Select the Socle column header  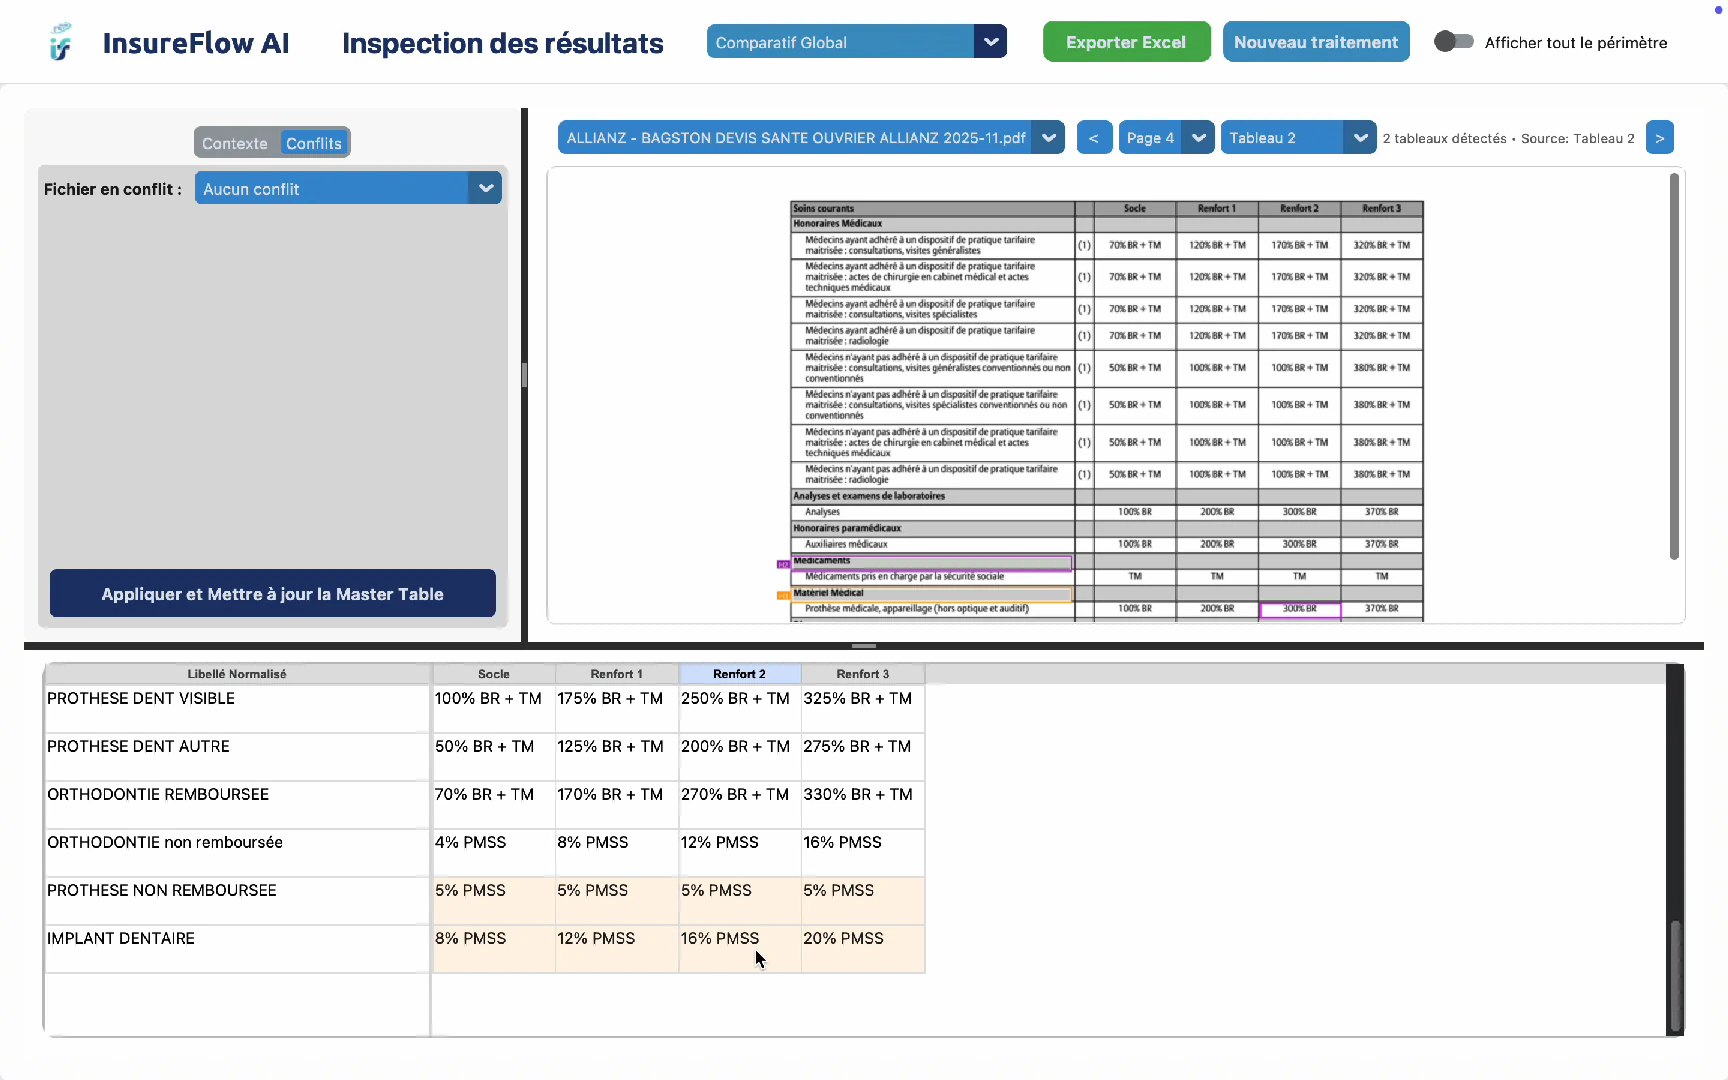tap(494, 674)
